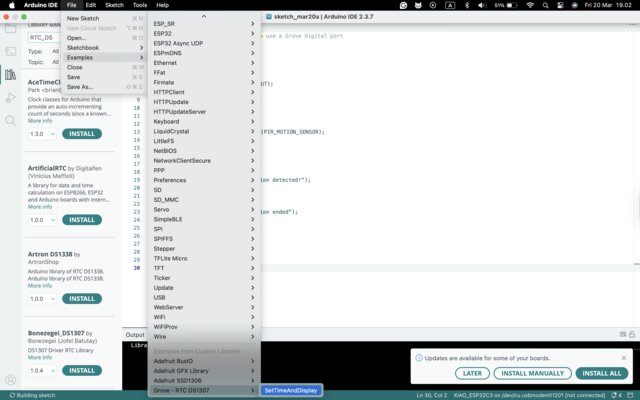
Task: Expand LiquidCrystal examples submenu
Action: coord(204,131)
